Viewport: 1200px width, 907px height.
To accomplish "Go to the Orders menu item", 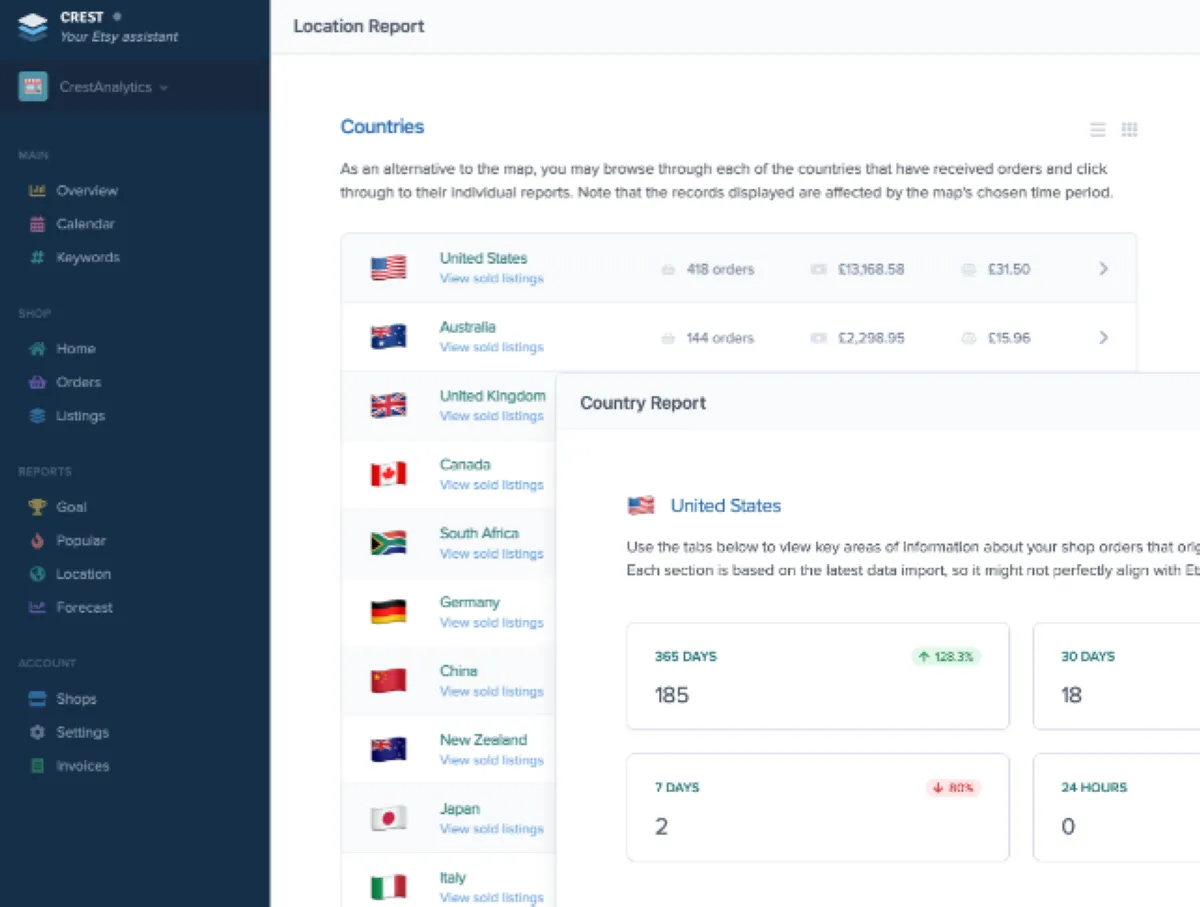I will coord(79,382).
